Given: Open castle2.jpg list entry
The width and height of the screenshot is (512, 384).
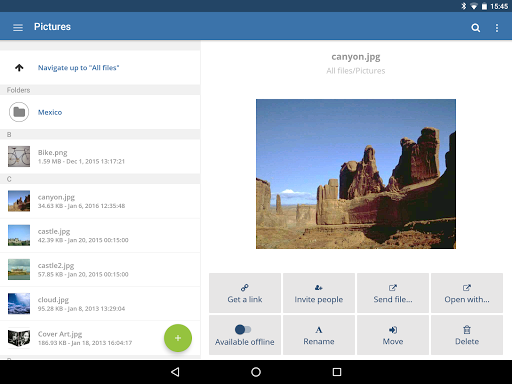Looking at the screenshot, I should pos(100,270).
